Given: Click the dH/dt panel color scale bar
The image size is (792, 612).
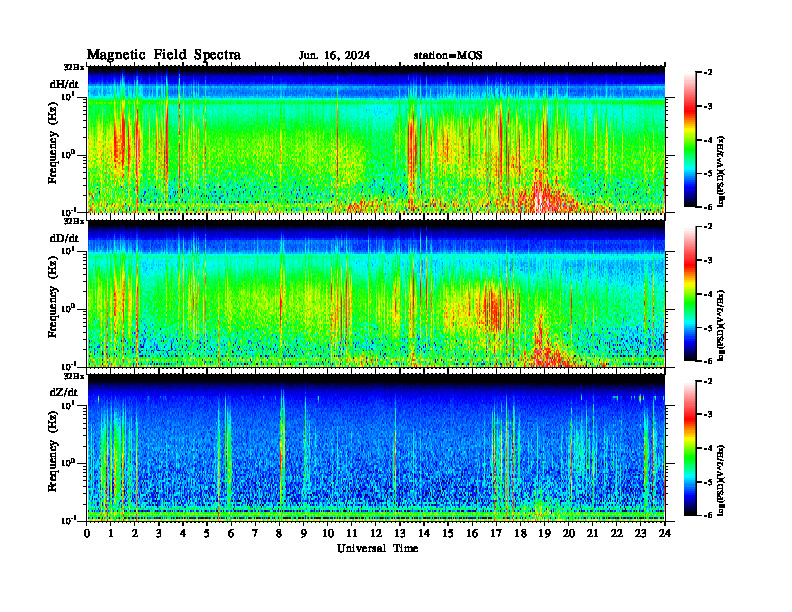Looking at the screenshot, I should 689,140.
